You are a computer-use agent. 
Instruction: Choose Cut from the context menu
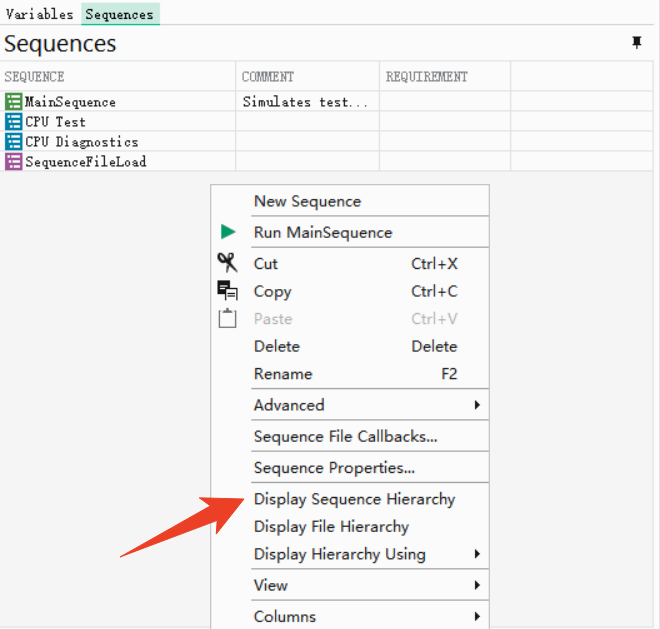[266, 264]
